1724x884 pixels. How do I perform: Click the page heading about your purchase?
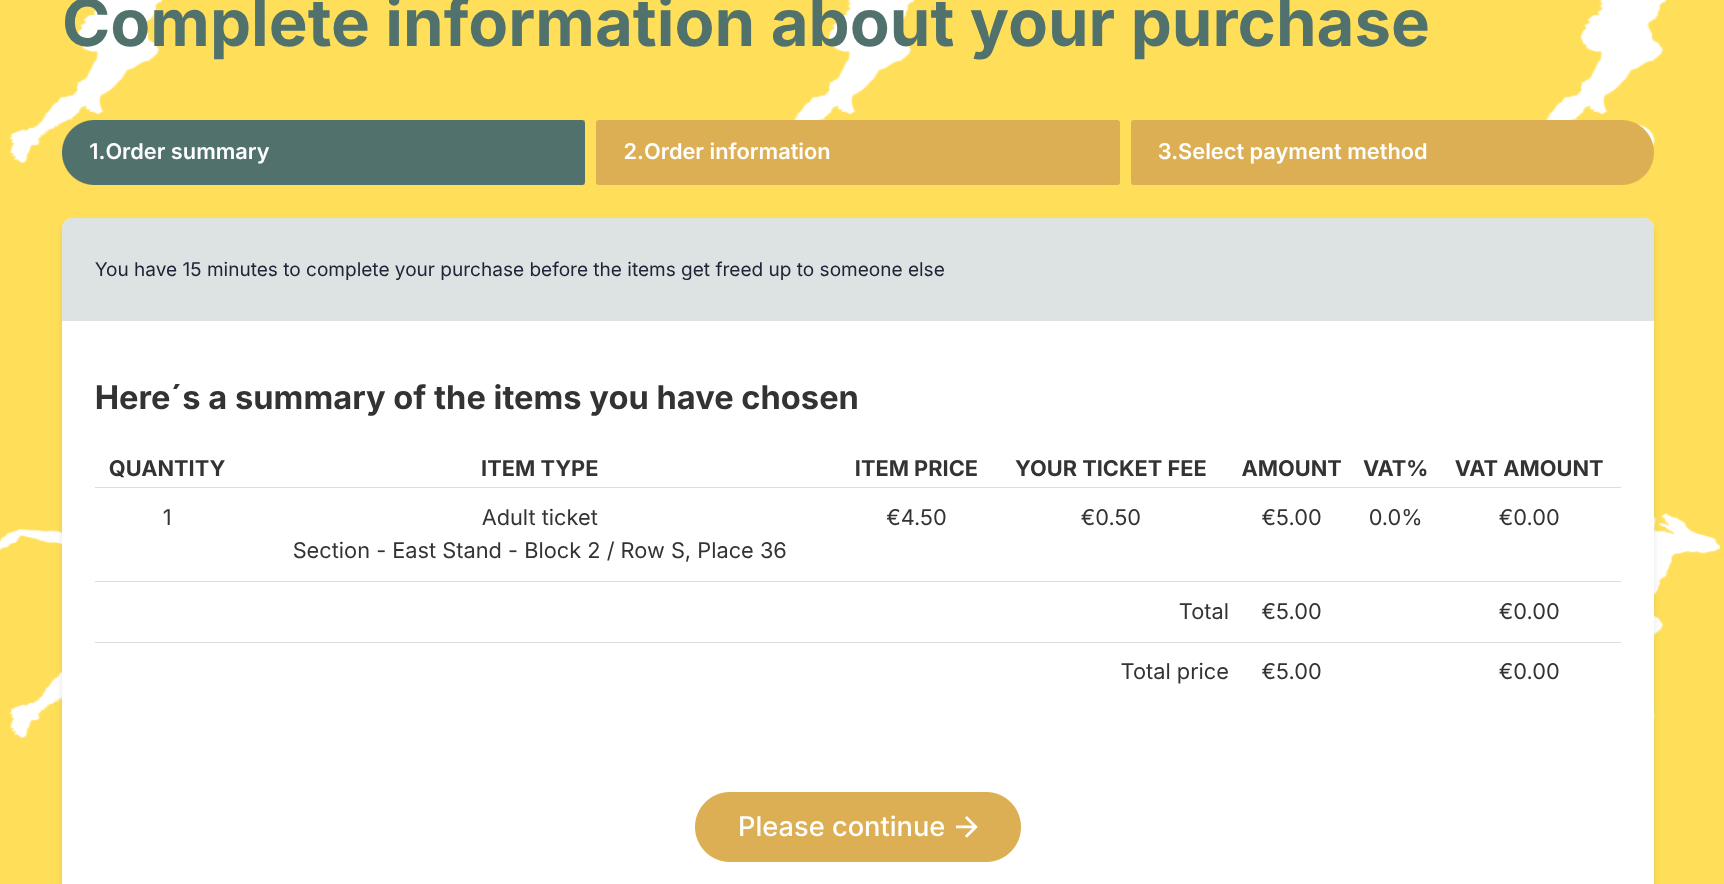pyautogui.click(x=745, y=24)
